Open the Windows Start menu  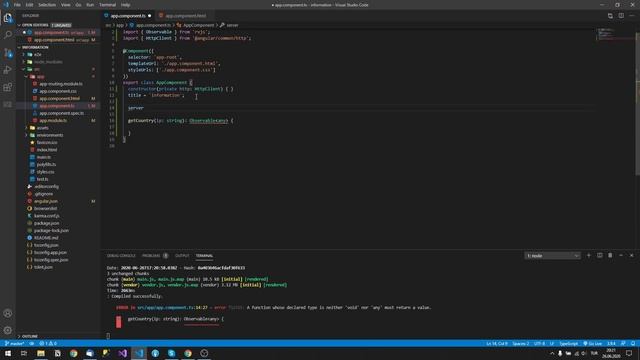[x=8, y=353]
